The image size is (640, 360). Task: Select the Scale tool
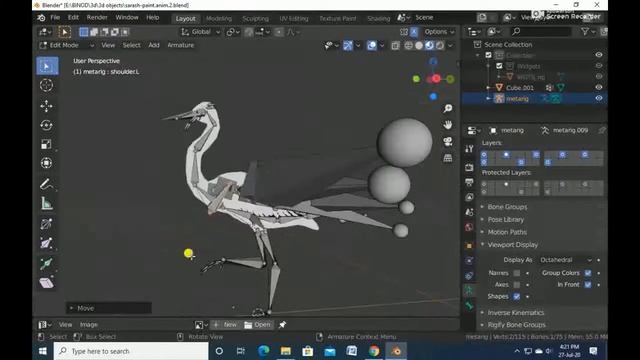click(47, 144)
